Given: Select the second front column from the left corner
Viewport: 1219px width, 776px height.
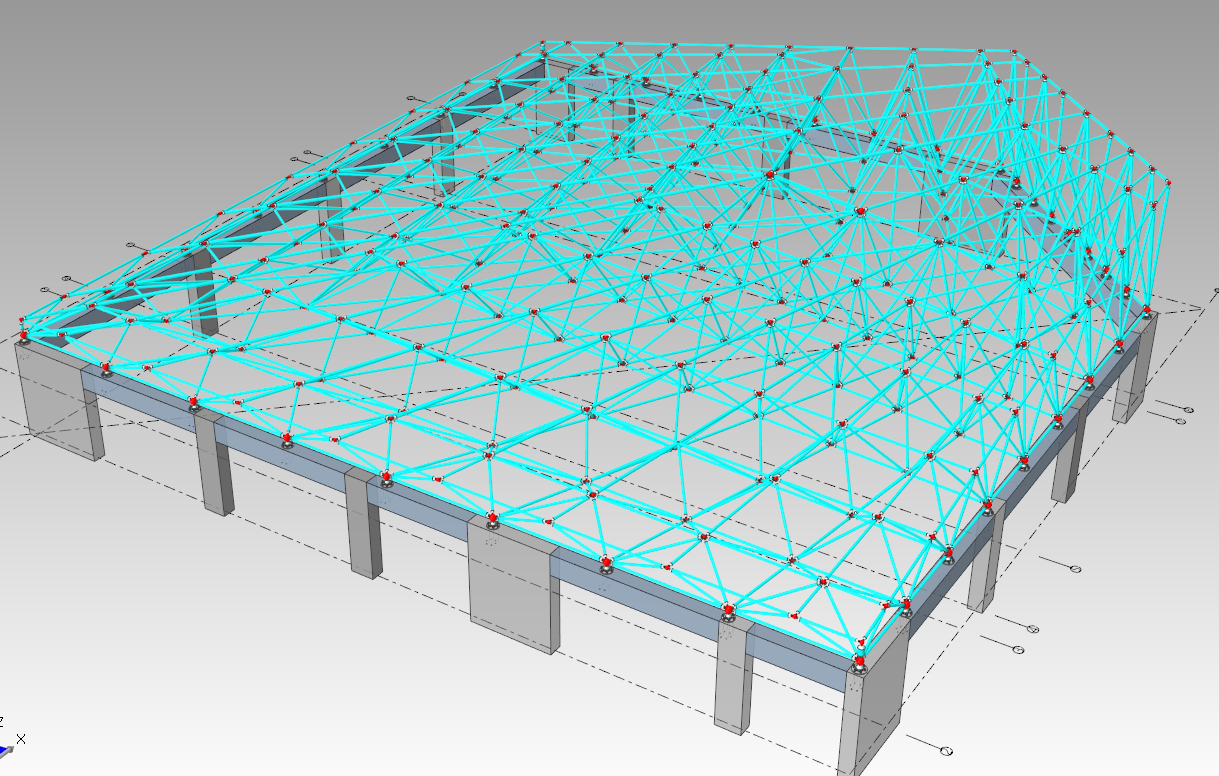Looking at the screenshot, I should tap(216, 470).
